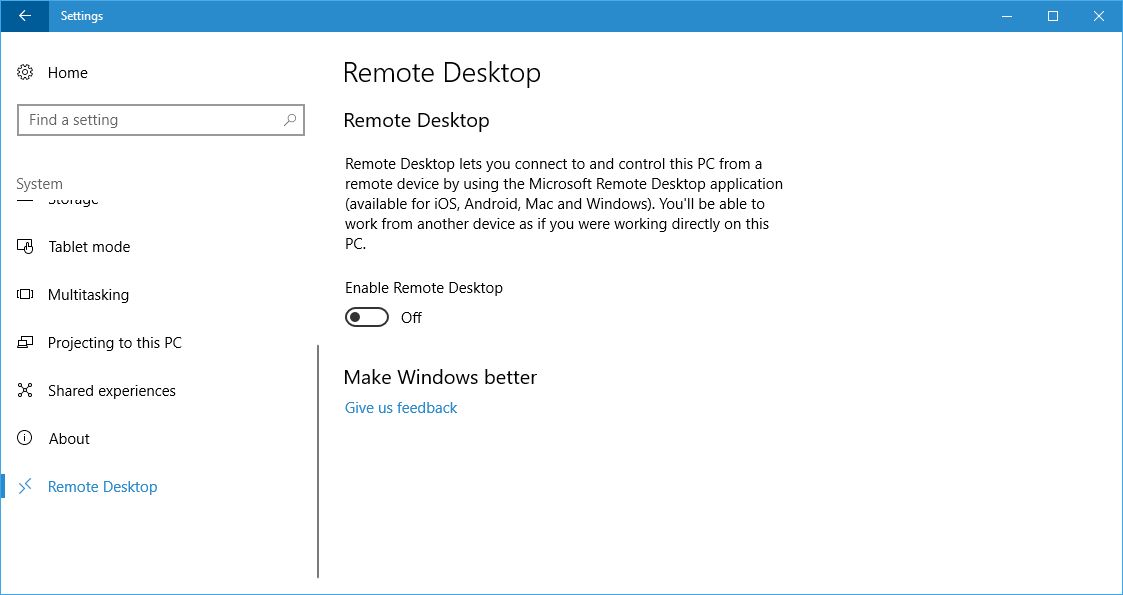Click the Projecting to this PC icon

pyautogui.click(x=25, y=342)
